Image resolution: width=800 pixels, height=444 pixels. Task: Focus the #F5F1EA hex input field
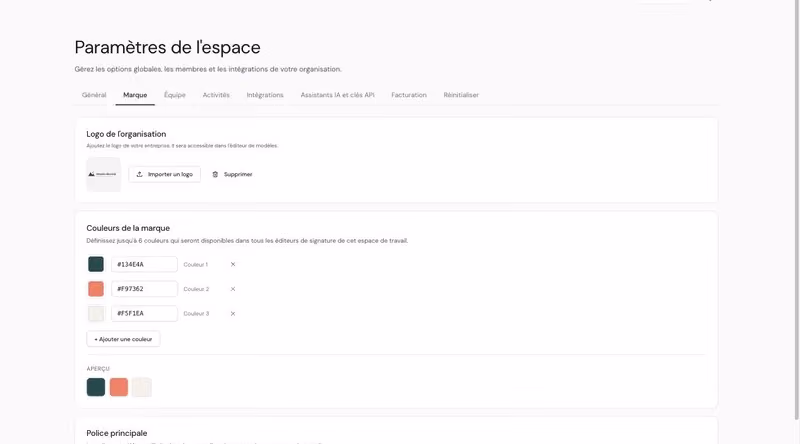click(144, 313)
